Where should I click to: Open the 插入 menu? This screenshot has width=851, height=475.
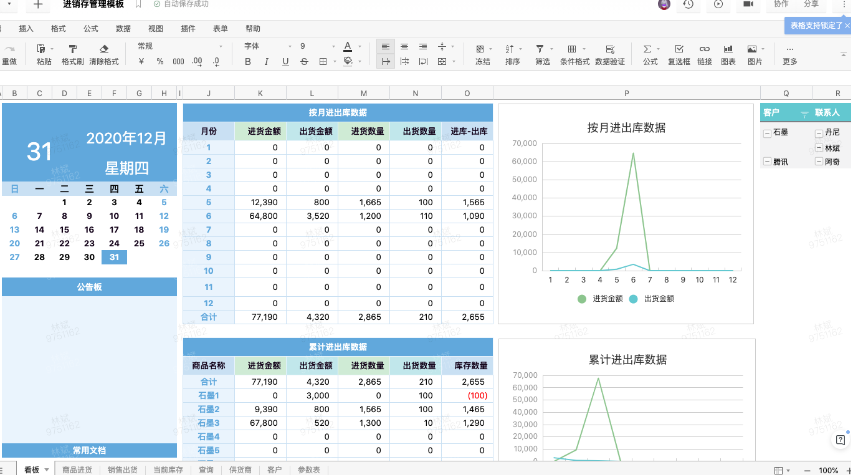pos(26,29)
